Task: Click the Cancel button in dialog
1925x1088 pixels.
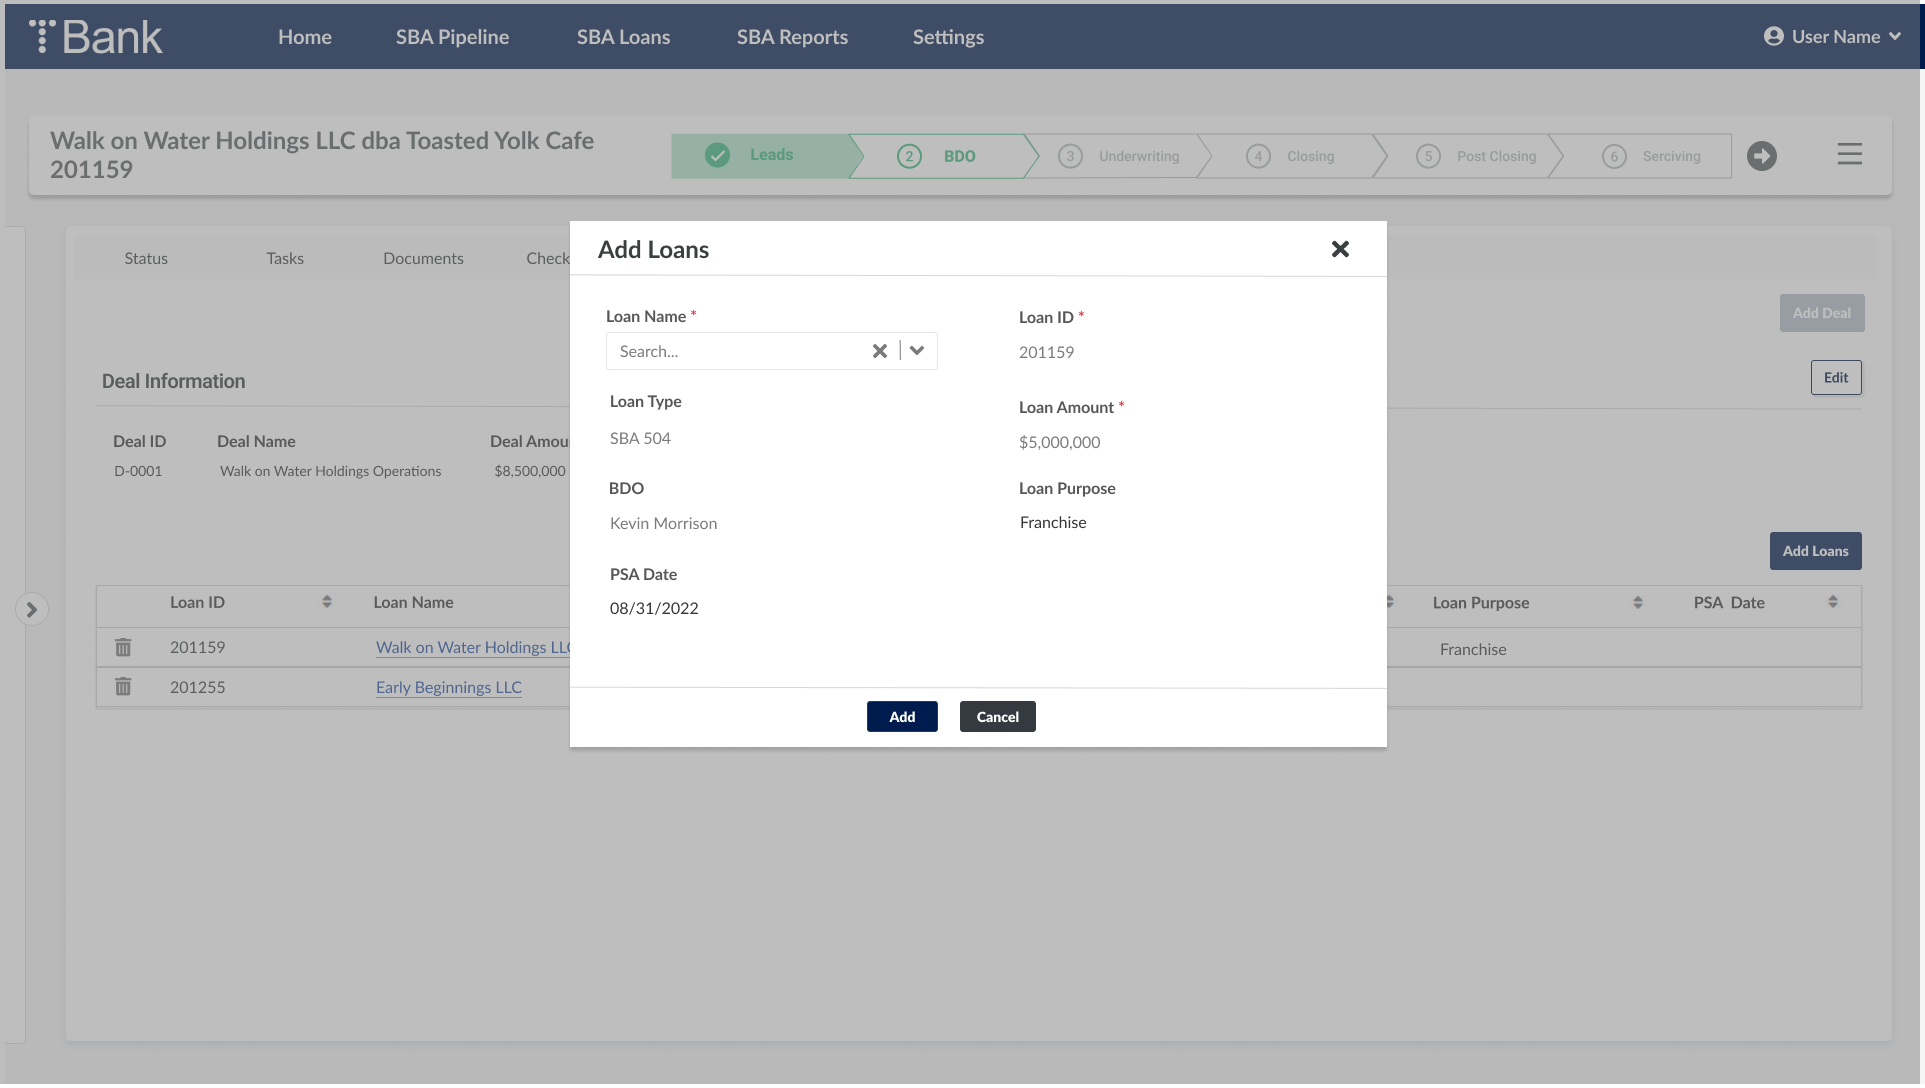Action: [x=997, y=717]
